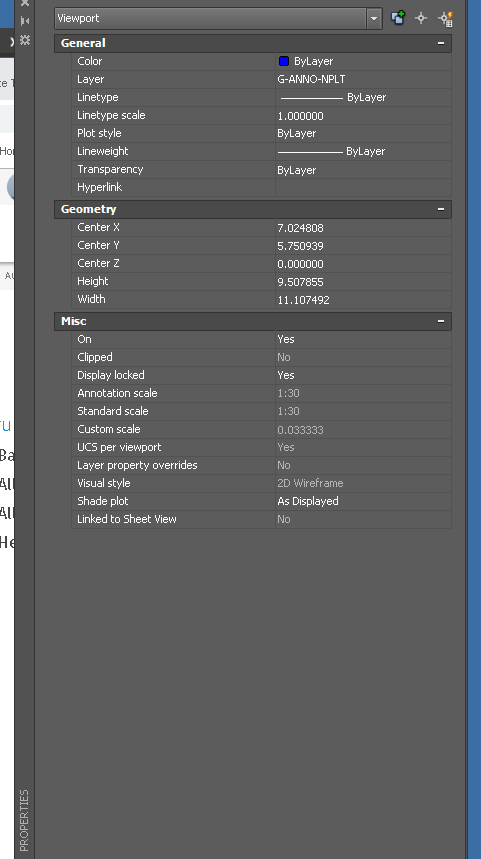Click the Standard scale value 1:30
481x859 pixels.
pos(288,411)
